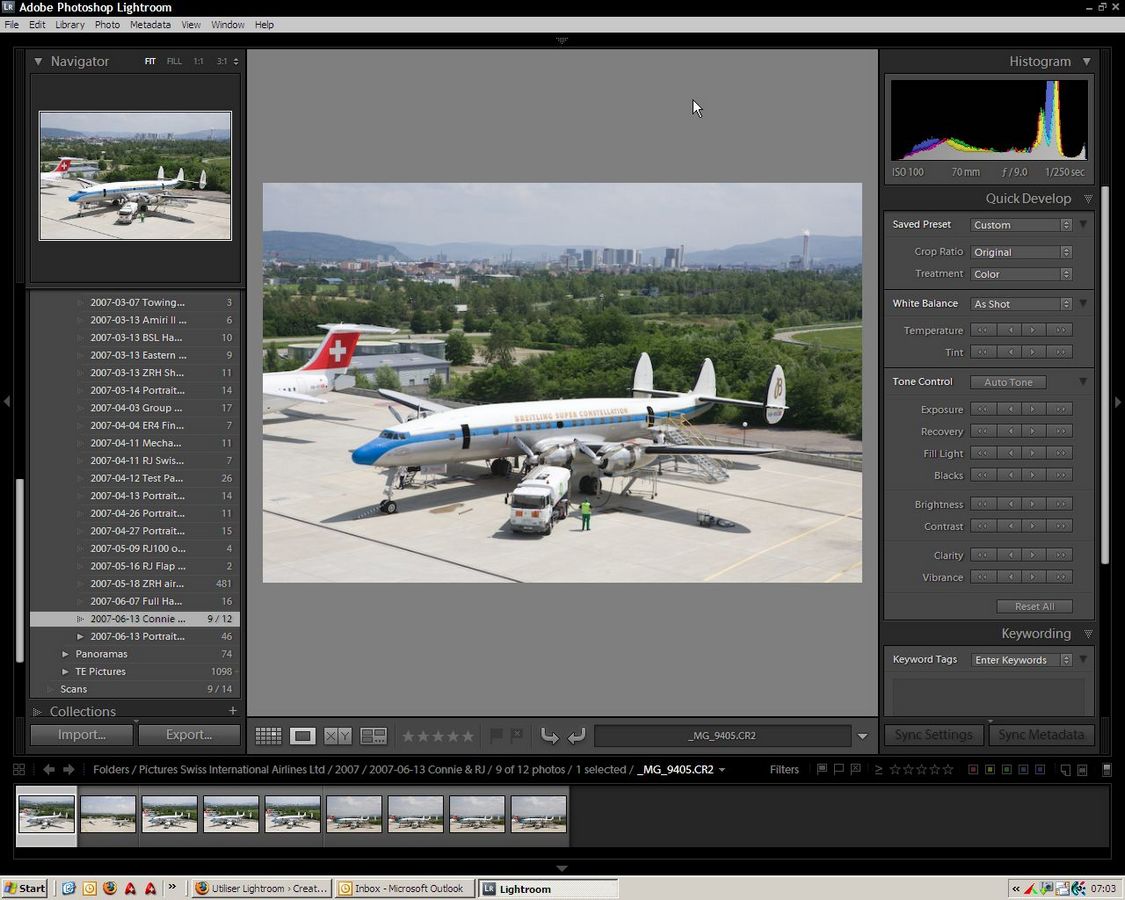Open the Saved Preset dropdown
The height and width of the screenshot is (900, 1125).
tap(1022, 225)
